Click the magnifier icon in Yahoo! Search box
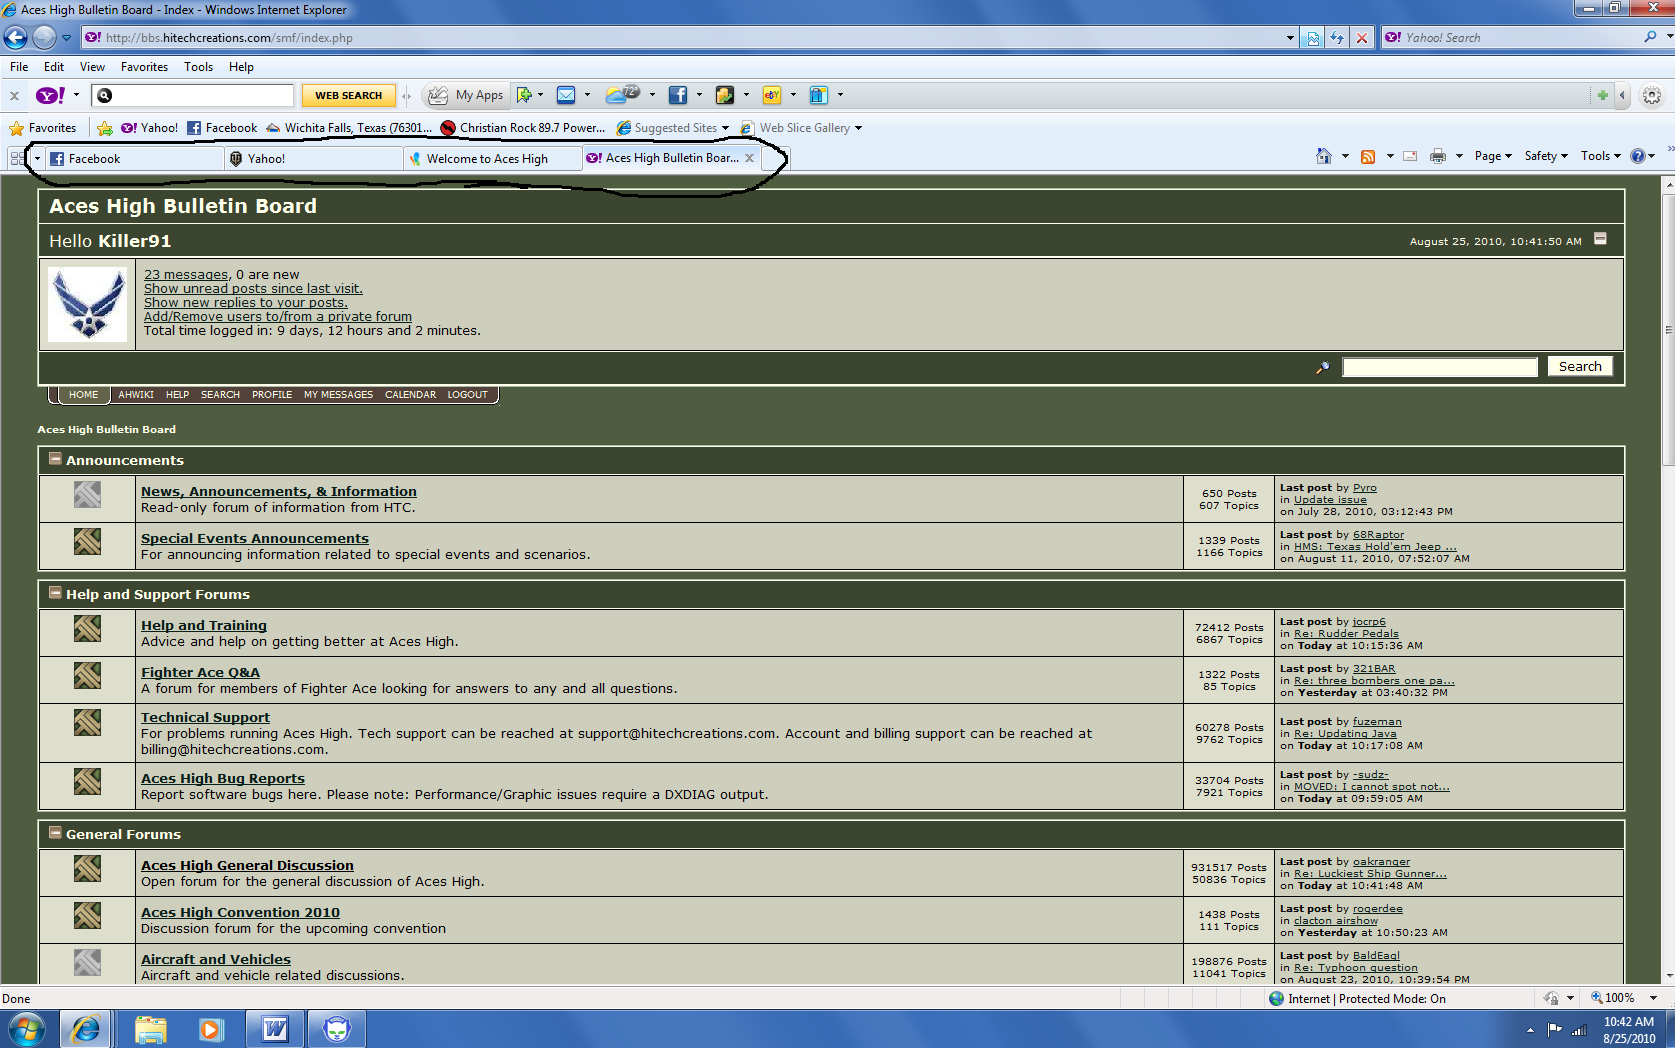1675x1048 pixels. pos(1650,37)
